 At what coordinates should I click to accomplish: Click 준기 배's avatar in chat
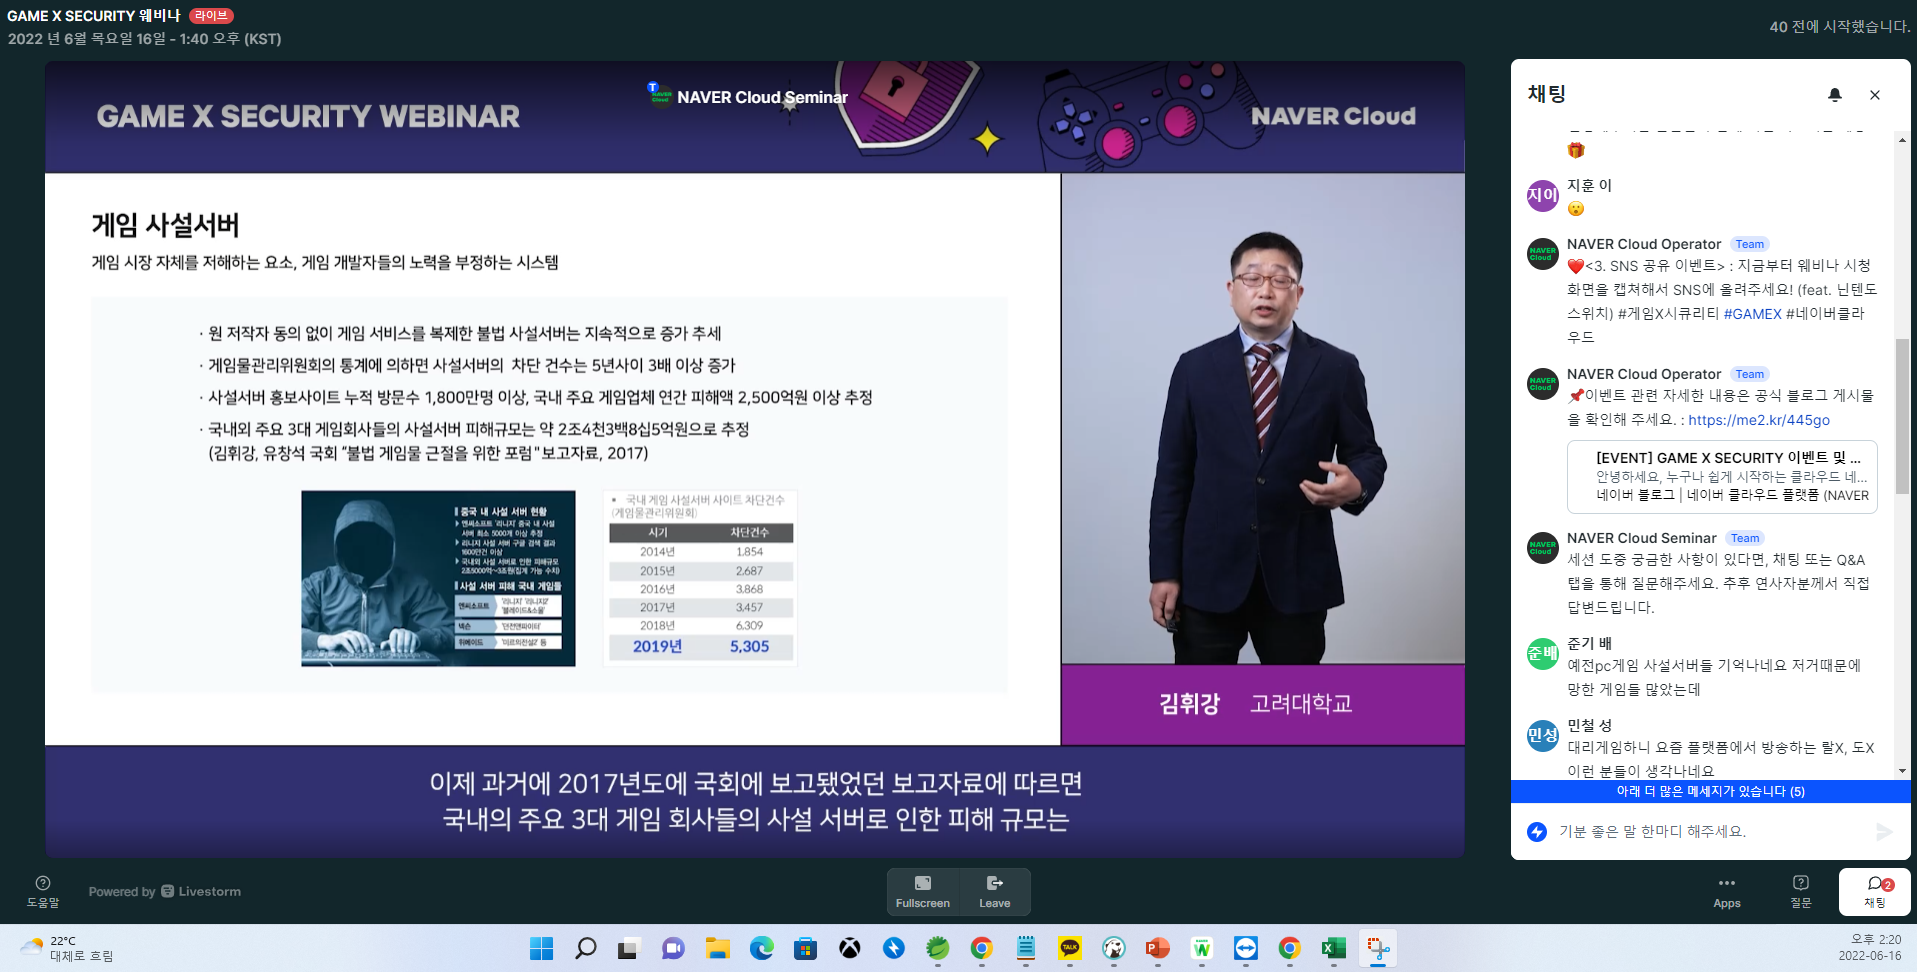[x=1543, y=653]
